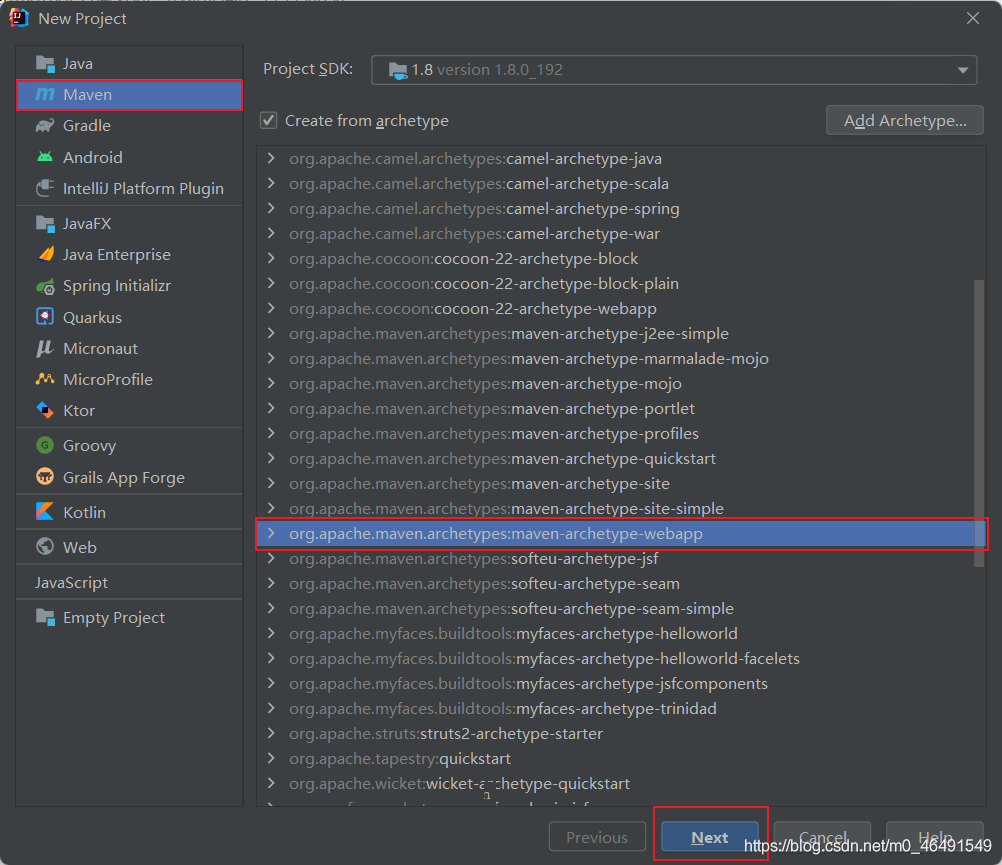
Task: Click the Micronaut mu icon
Action: [x=45, y=348]
